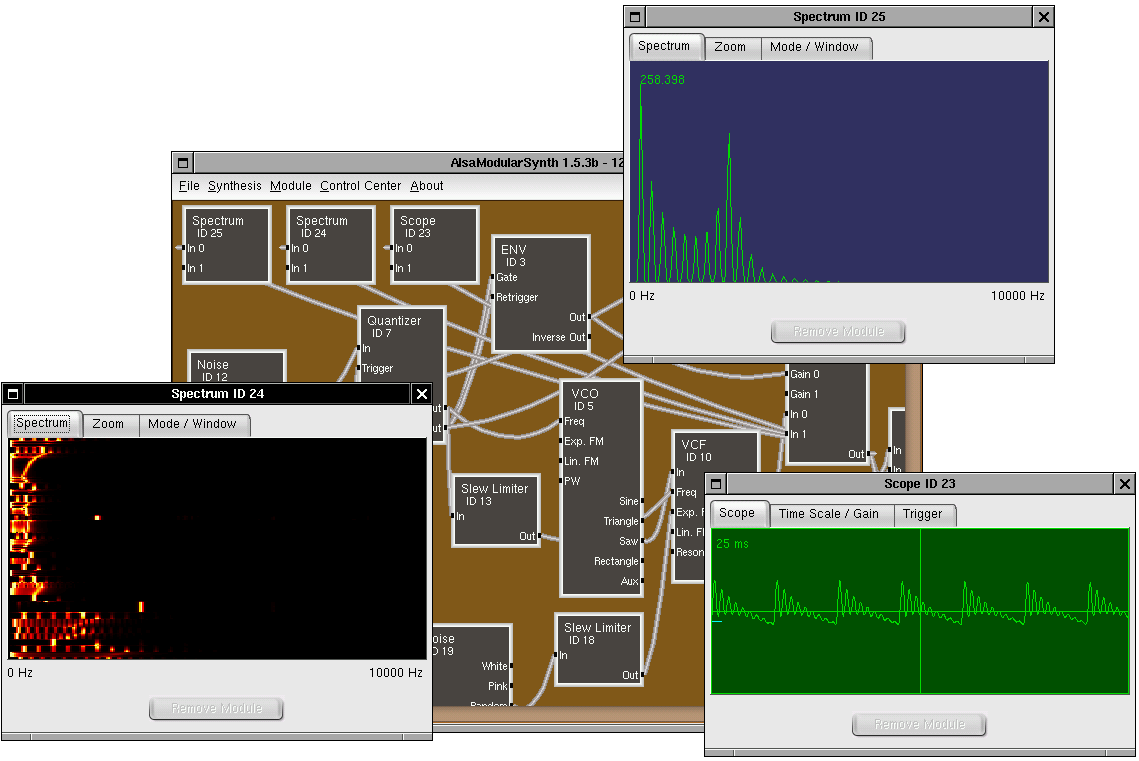Screen dimensions: 1139x761
Task: Click the AlsaModularSynth window menu icon
Action: 183,163
